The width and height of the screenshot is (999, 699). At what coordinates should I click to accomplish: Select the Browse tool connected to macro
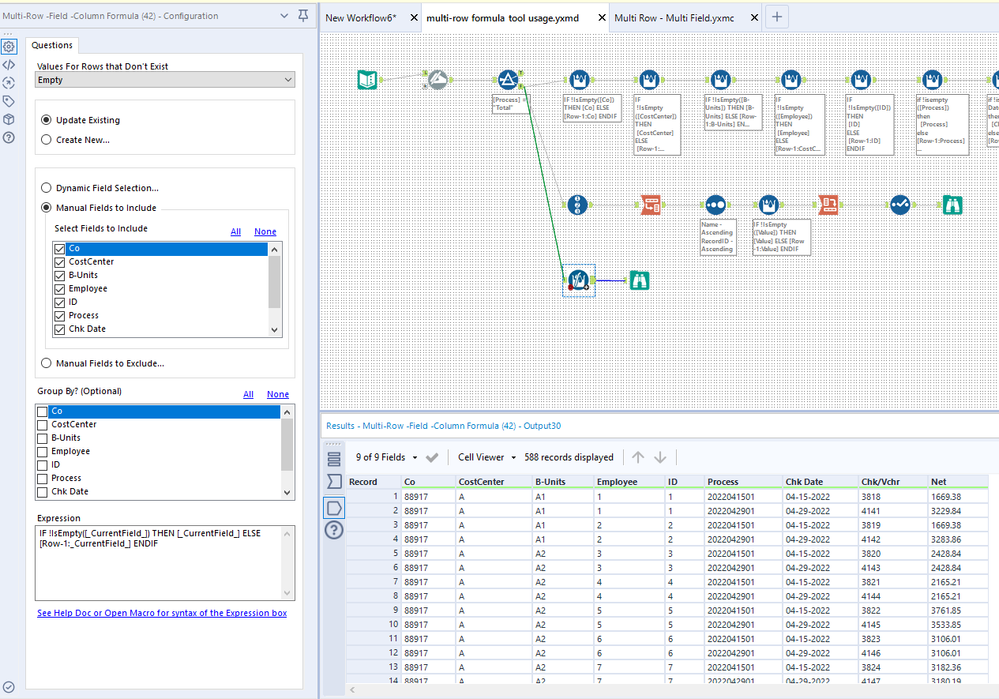point(639,280)
